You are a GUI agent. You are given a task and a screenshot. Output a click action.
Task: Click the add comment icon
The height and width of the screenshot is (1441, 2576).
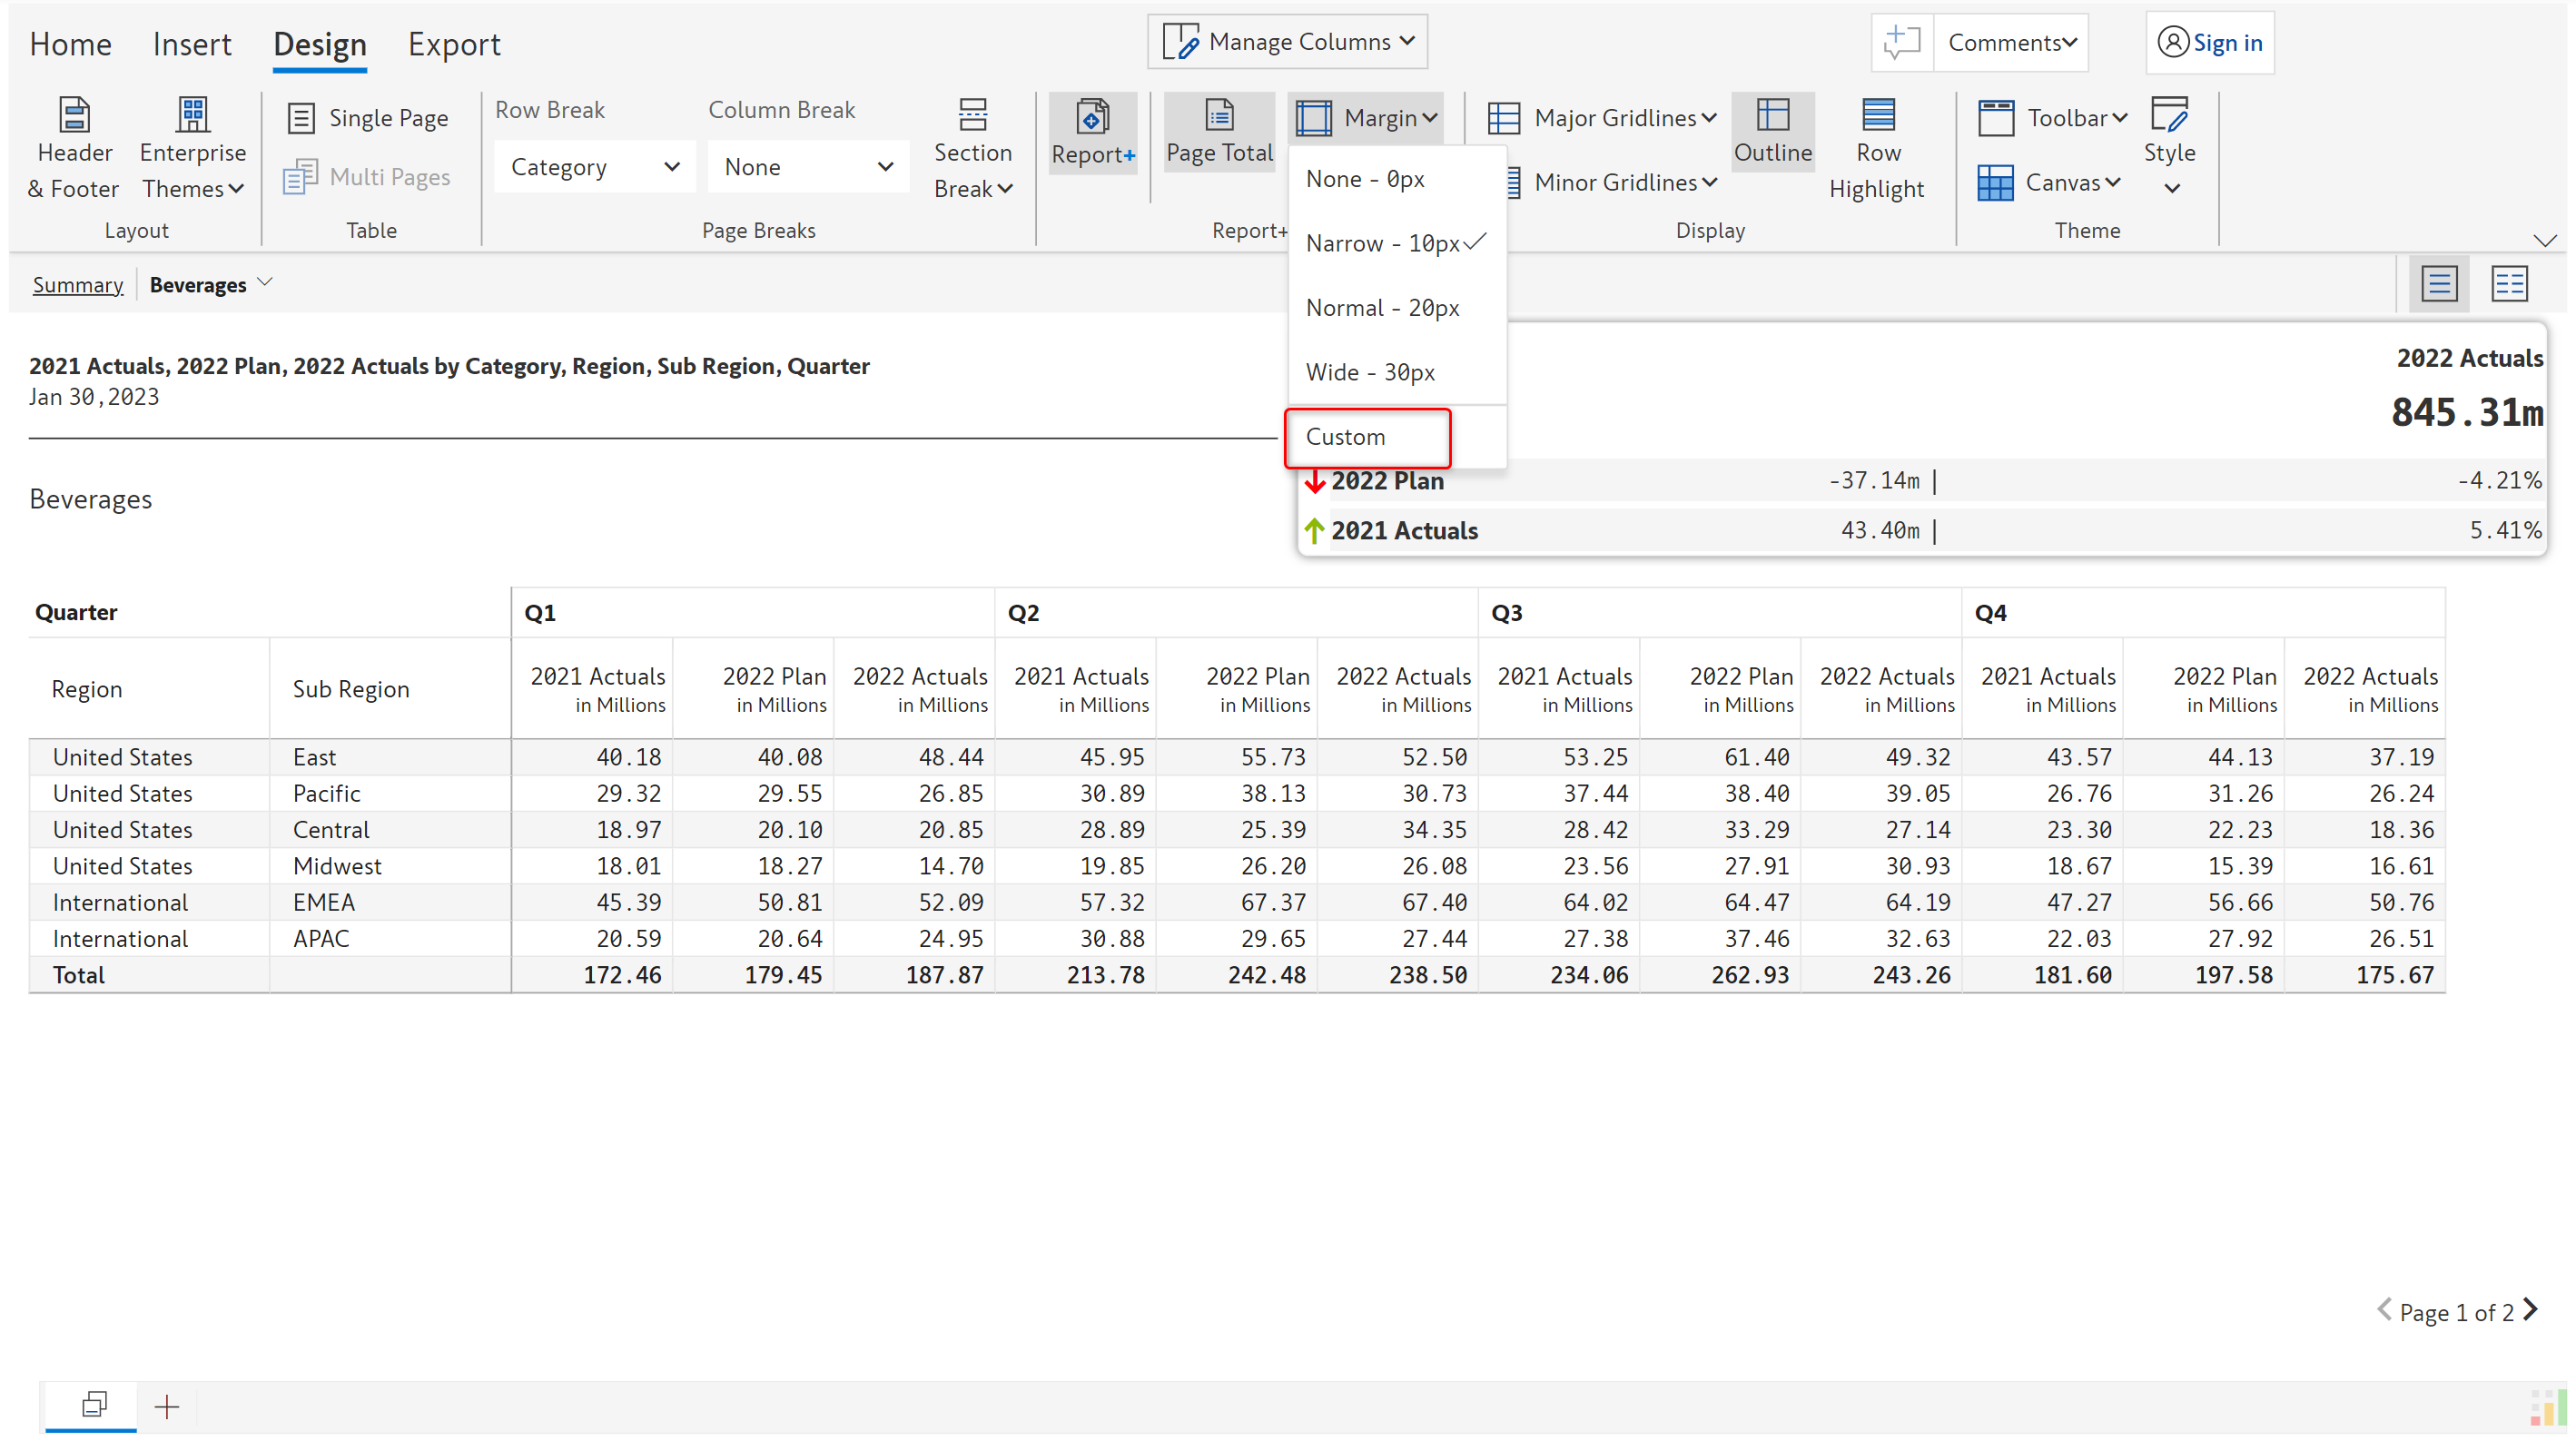click(x=1901, y=43)
